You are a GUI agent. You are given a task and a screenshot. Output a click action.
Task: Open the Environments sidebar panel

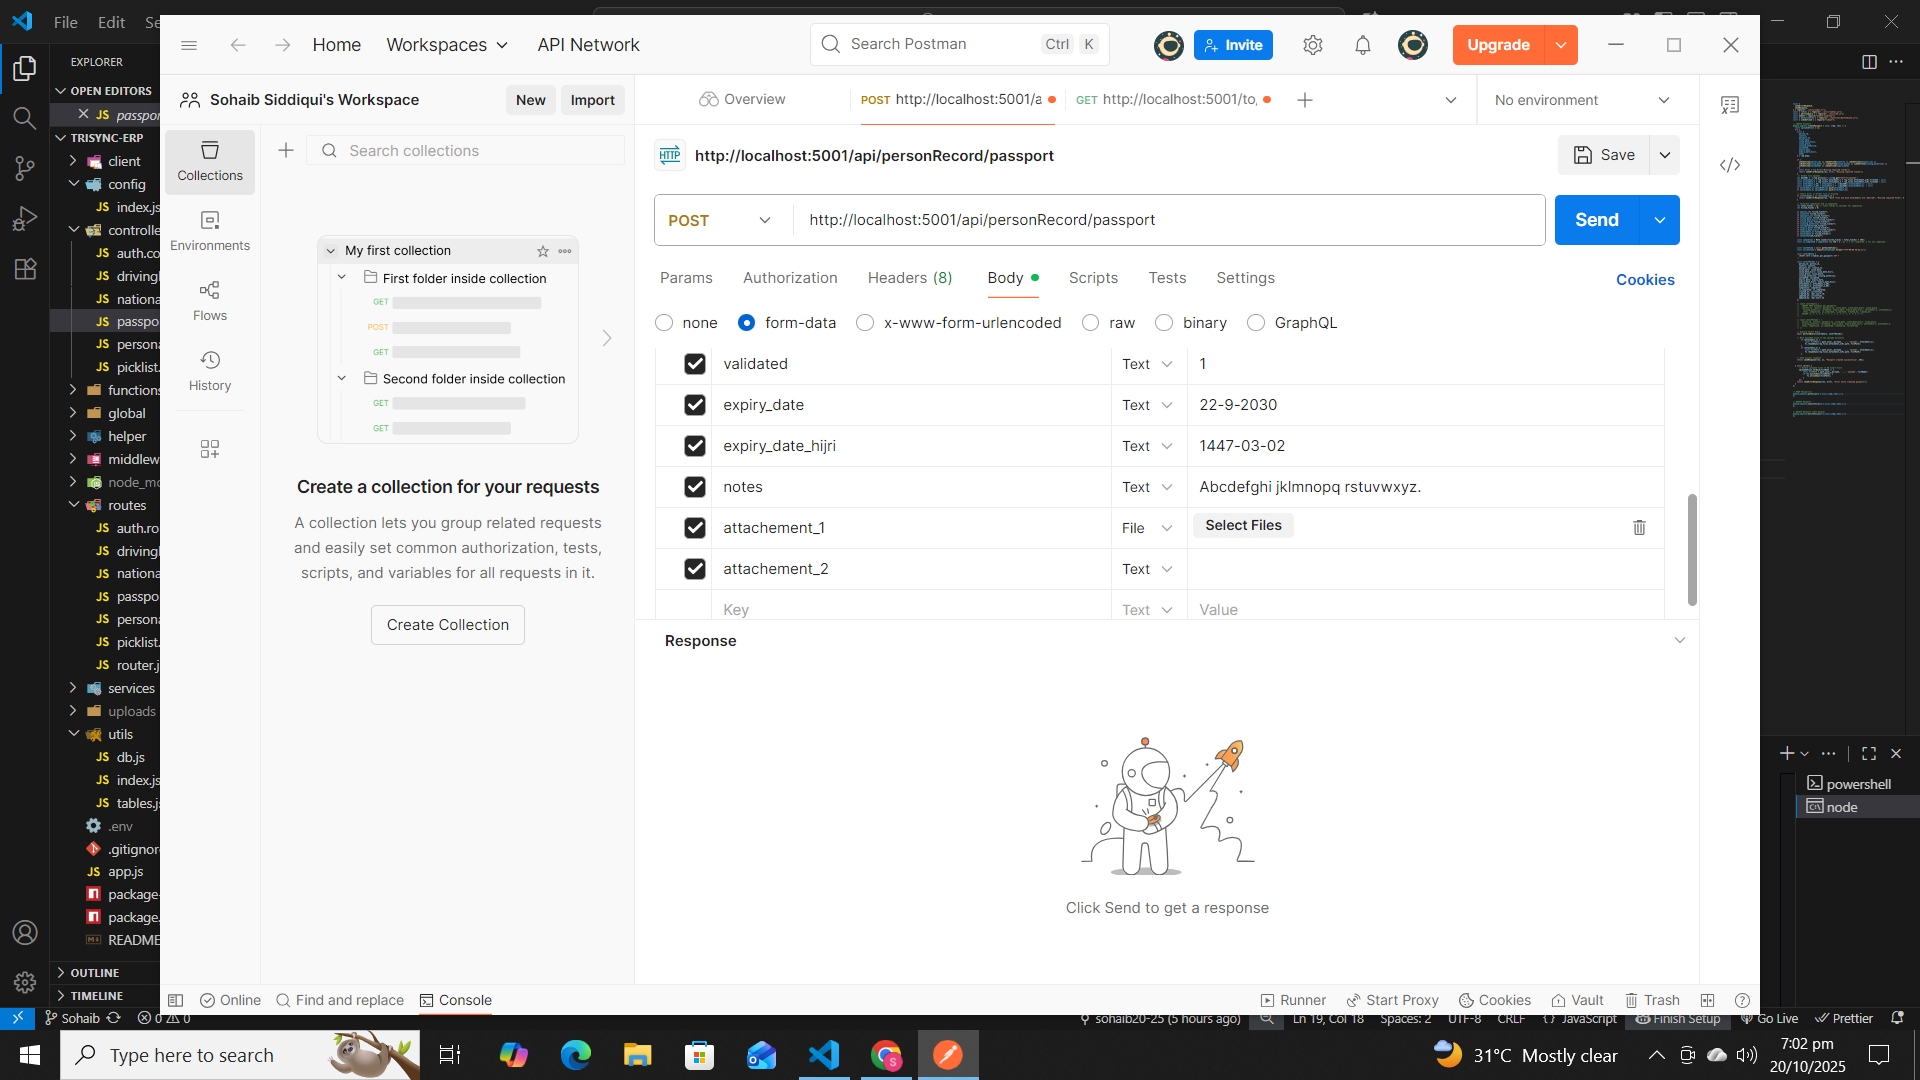point(210,231)
